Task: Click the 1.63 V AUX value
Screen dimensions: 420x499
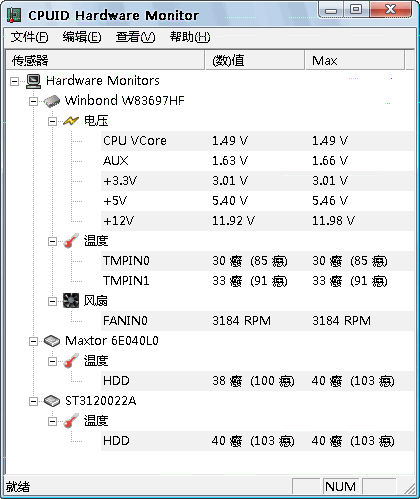Action: [x=230, y=161]
